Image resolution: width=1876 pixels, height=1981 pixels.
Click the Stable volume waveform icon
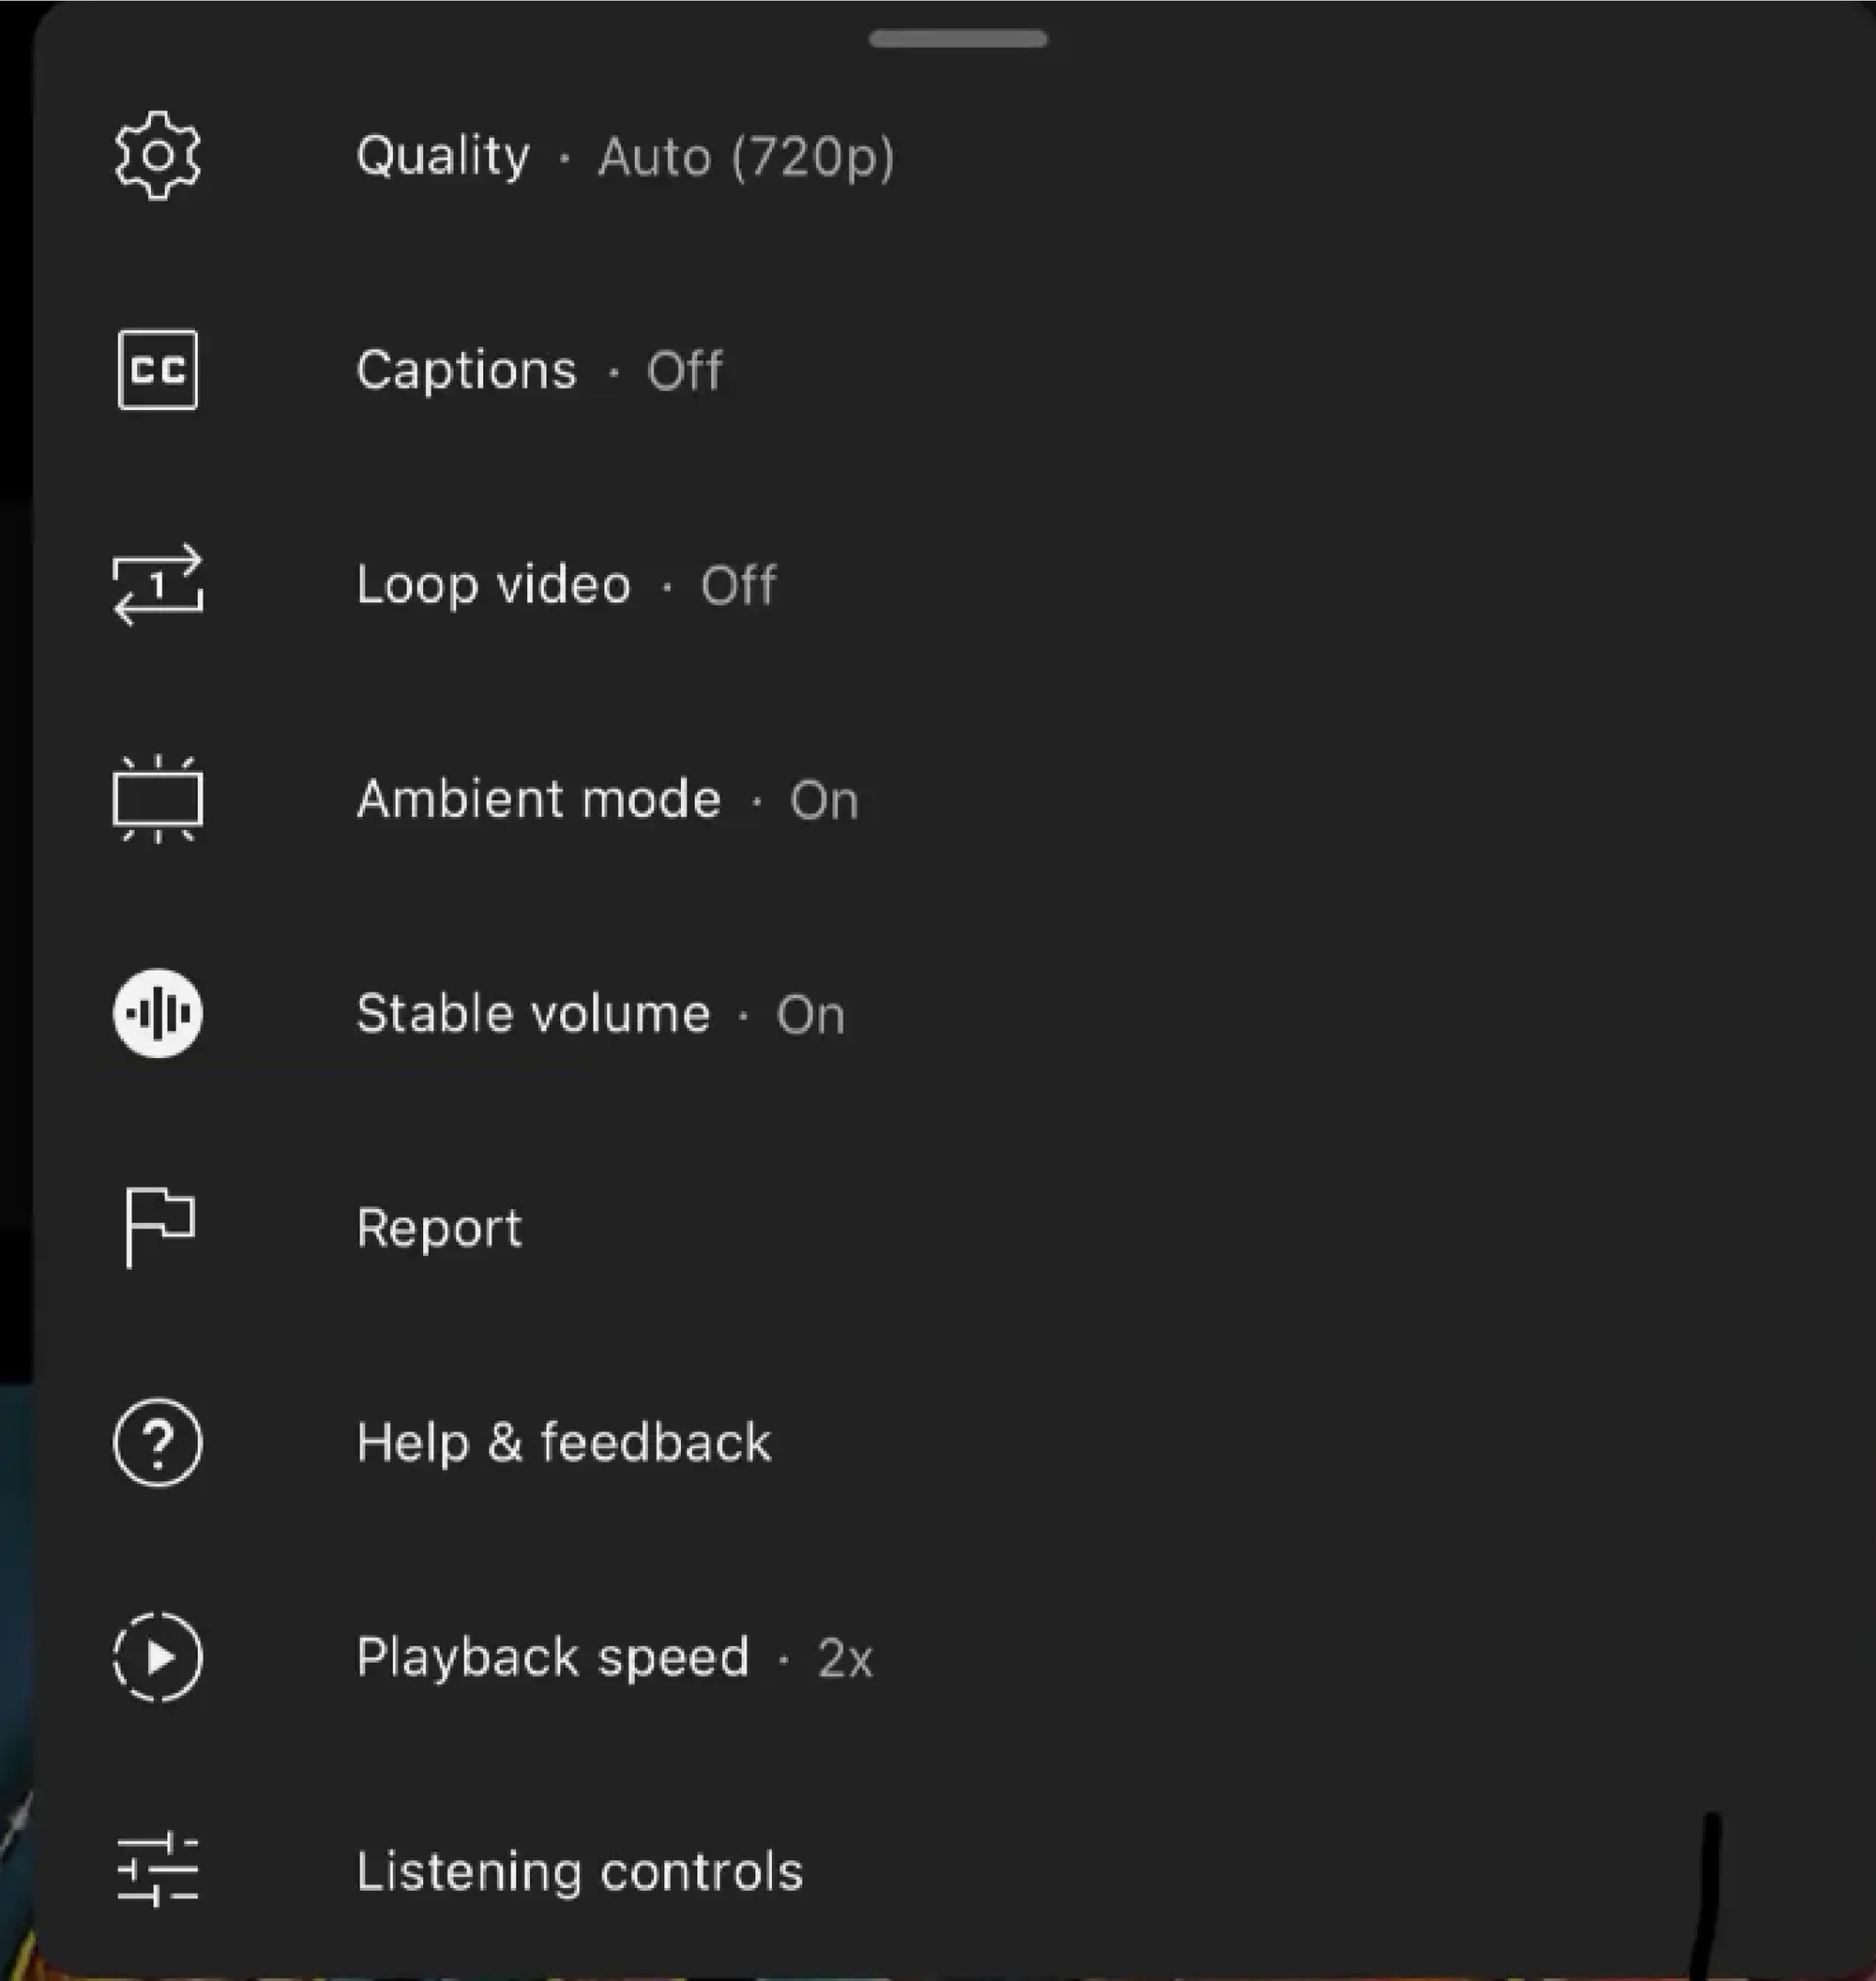click(160, 1012)
